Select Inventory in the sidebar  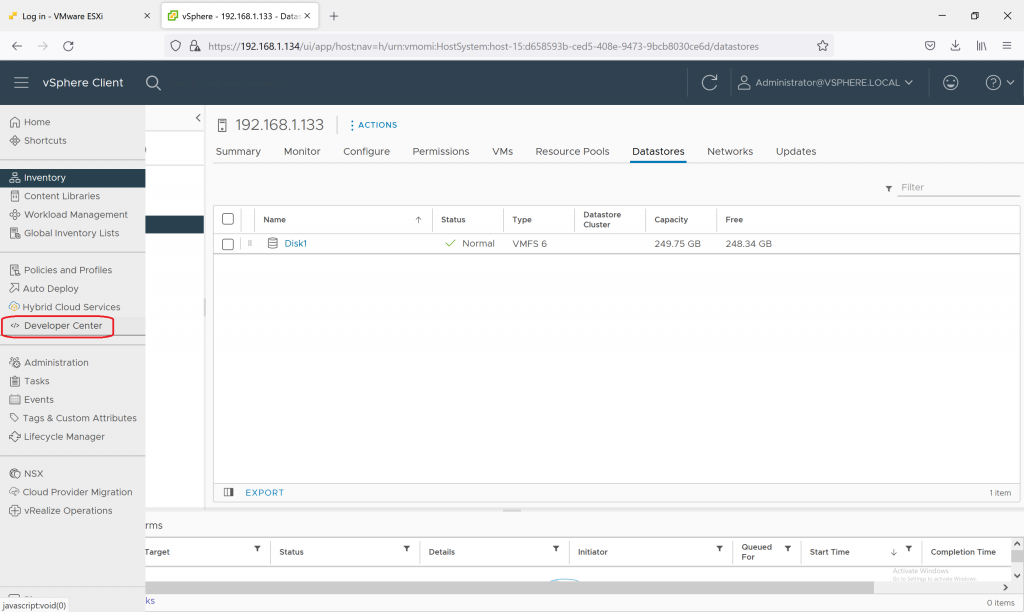click(x=72, y=178)
